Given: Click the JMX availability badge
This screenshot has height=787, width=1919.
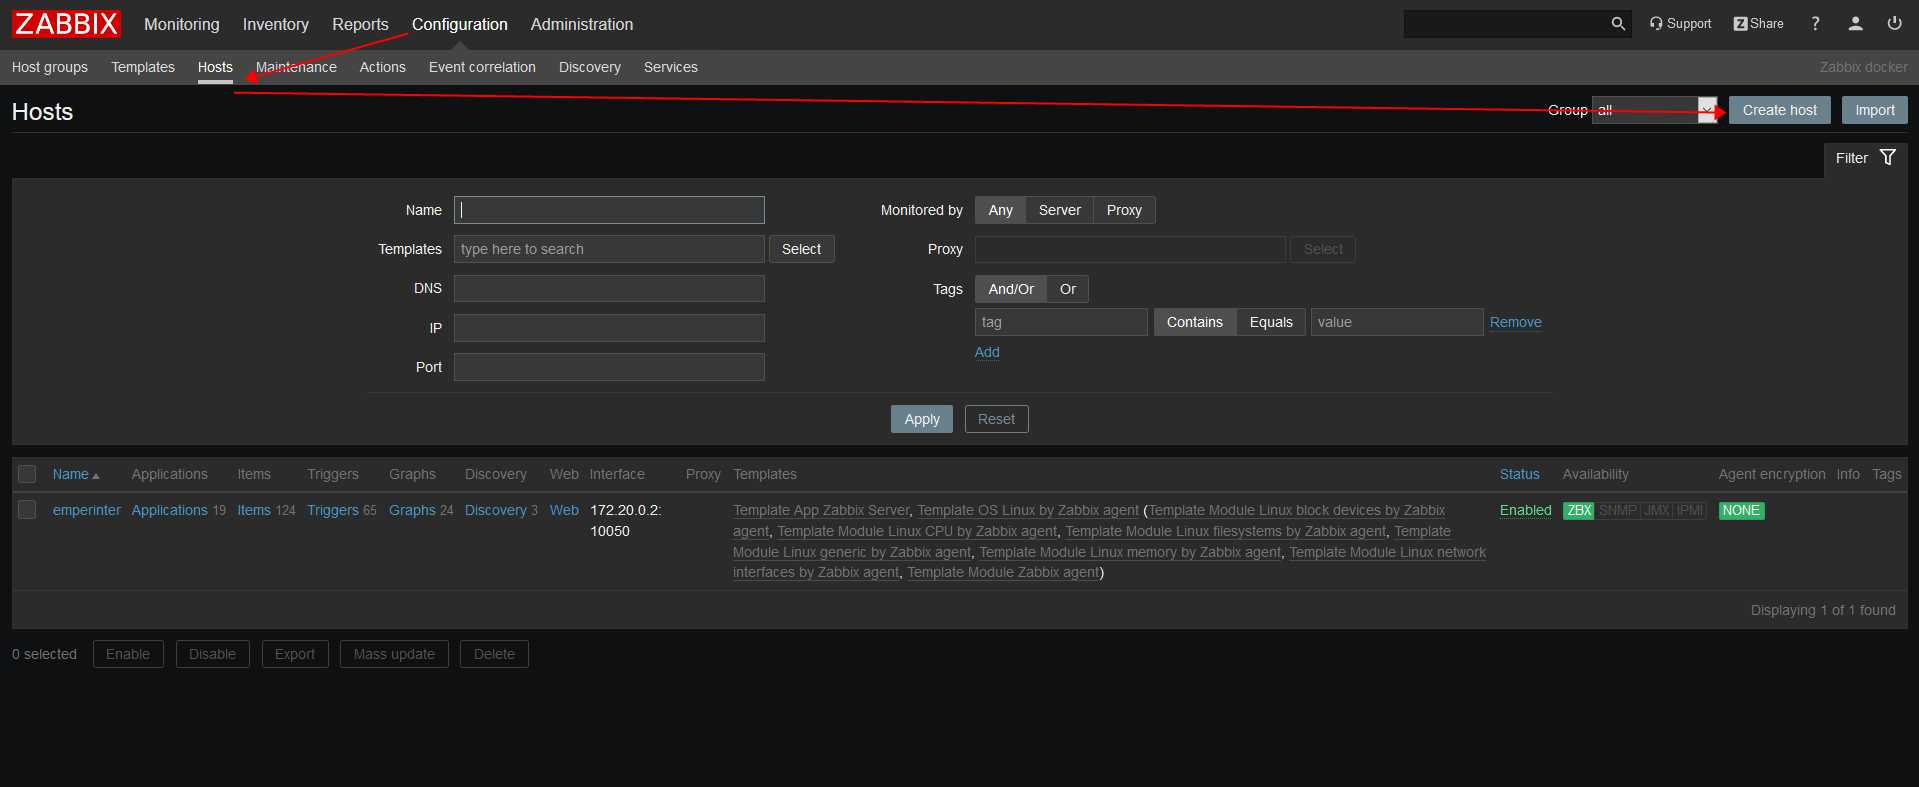Looking at the screenshot, I should 1657,511.
